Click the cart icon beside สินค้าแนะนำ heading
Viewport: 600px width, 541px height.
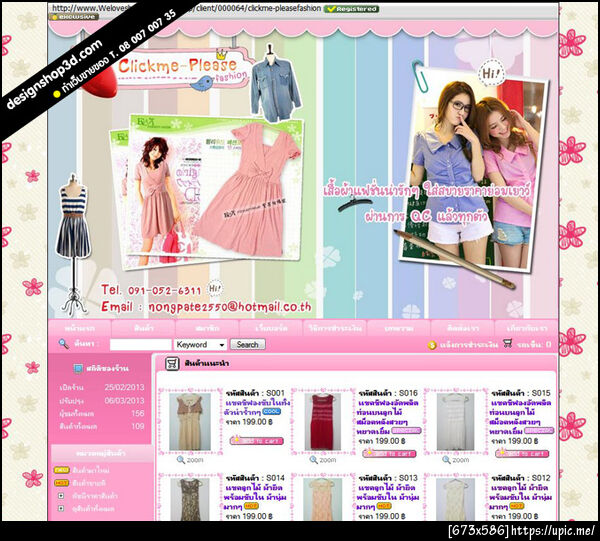click(172, 363)
